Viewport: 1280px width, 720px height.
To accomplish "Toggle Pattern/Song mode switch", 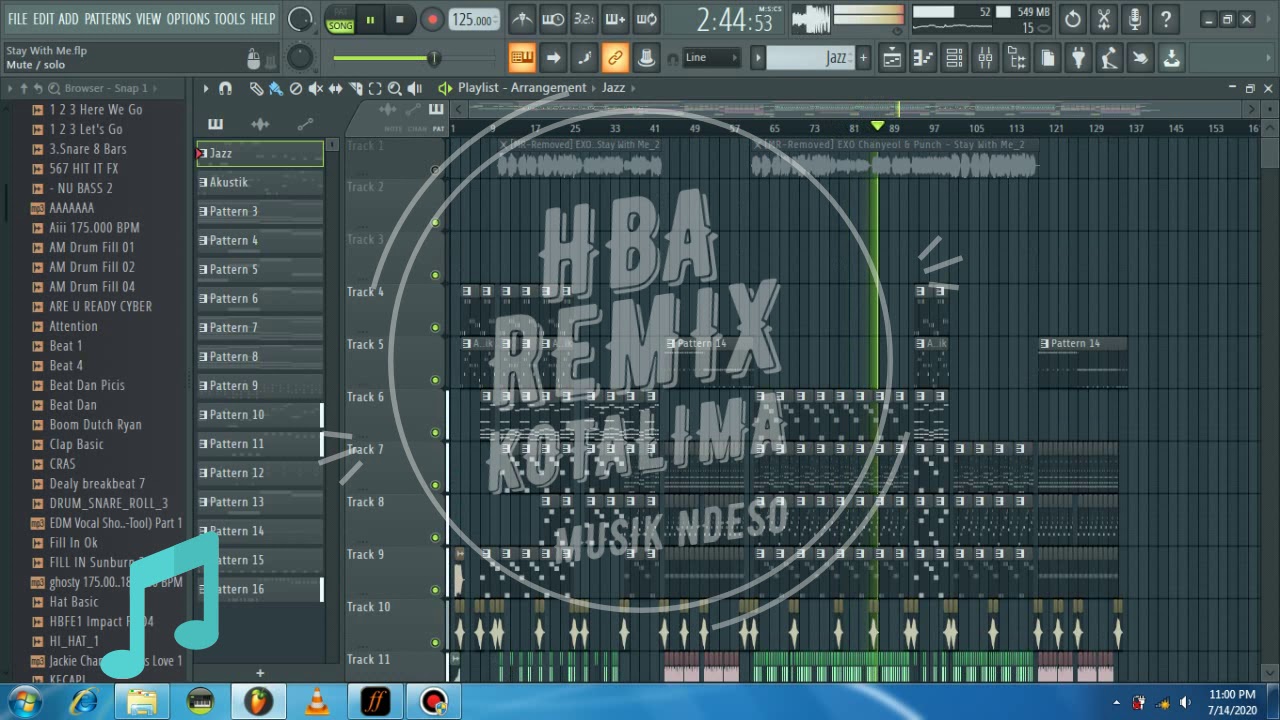I will click(340, 19).
